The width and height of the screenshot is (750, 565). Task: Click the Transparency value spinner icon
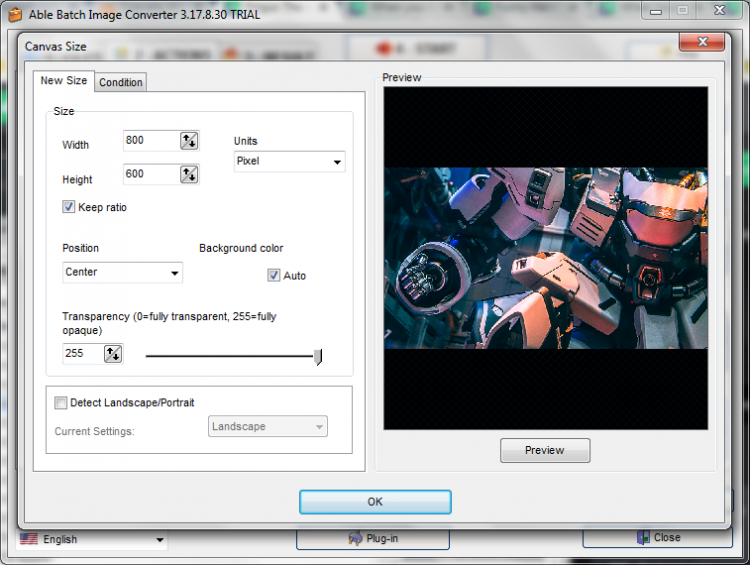click(x=113, y=354)
